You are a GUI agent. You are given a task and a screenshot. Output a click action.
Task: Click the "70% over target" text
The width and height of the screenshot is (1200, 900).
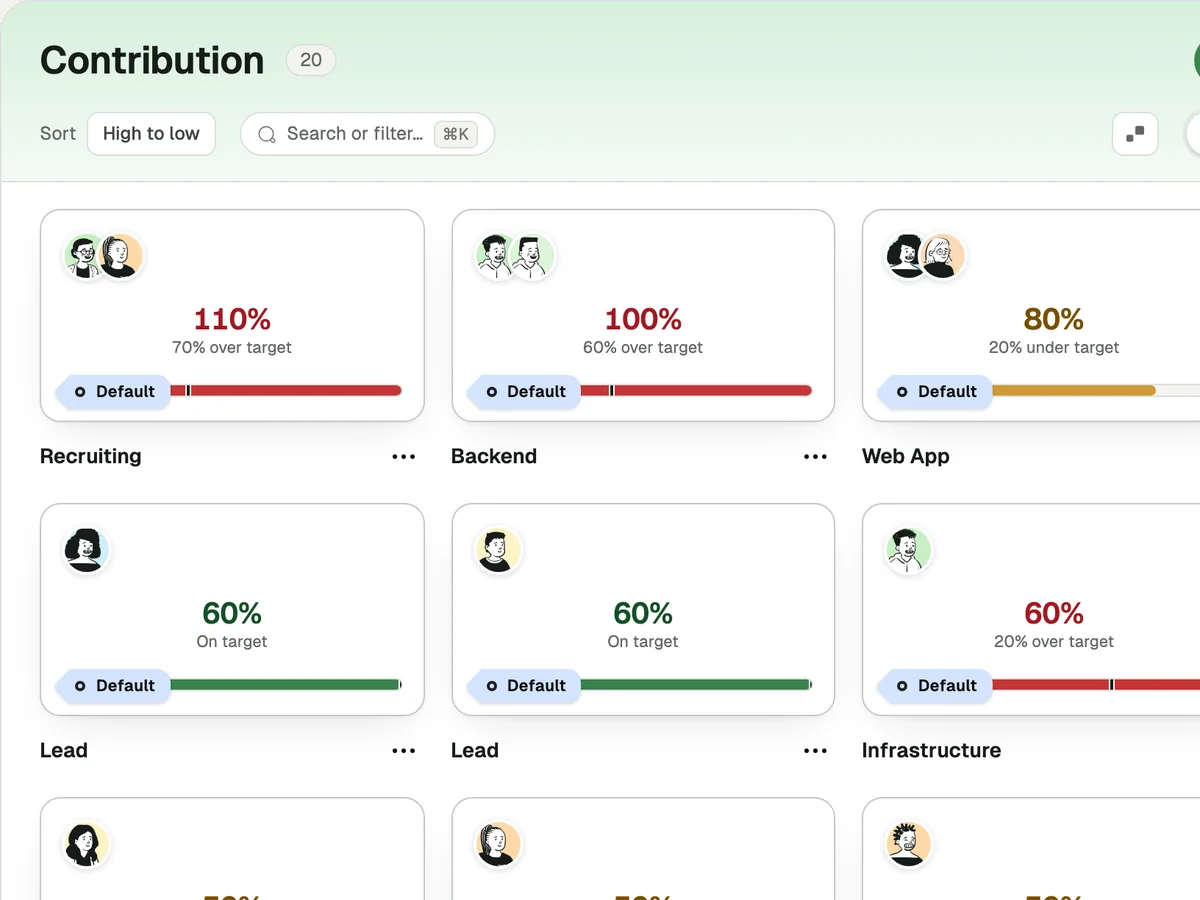[232, 348]
